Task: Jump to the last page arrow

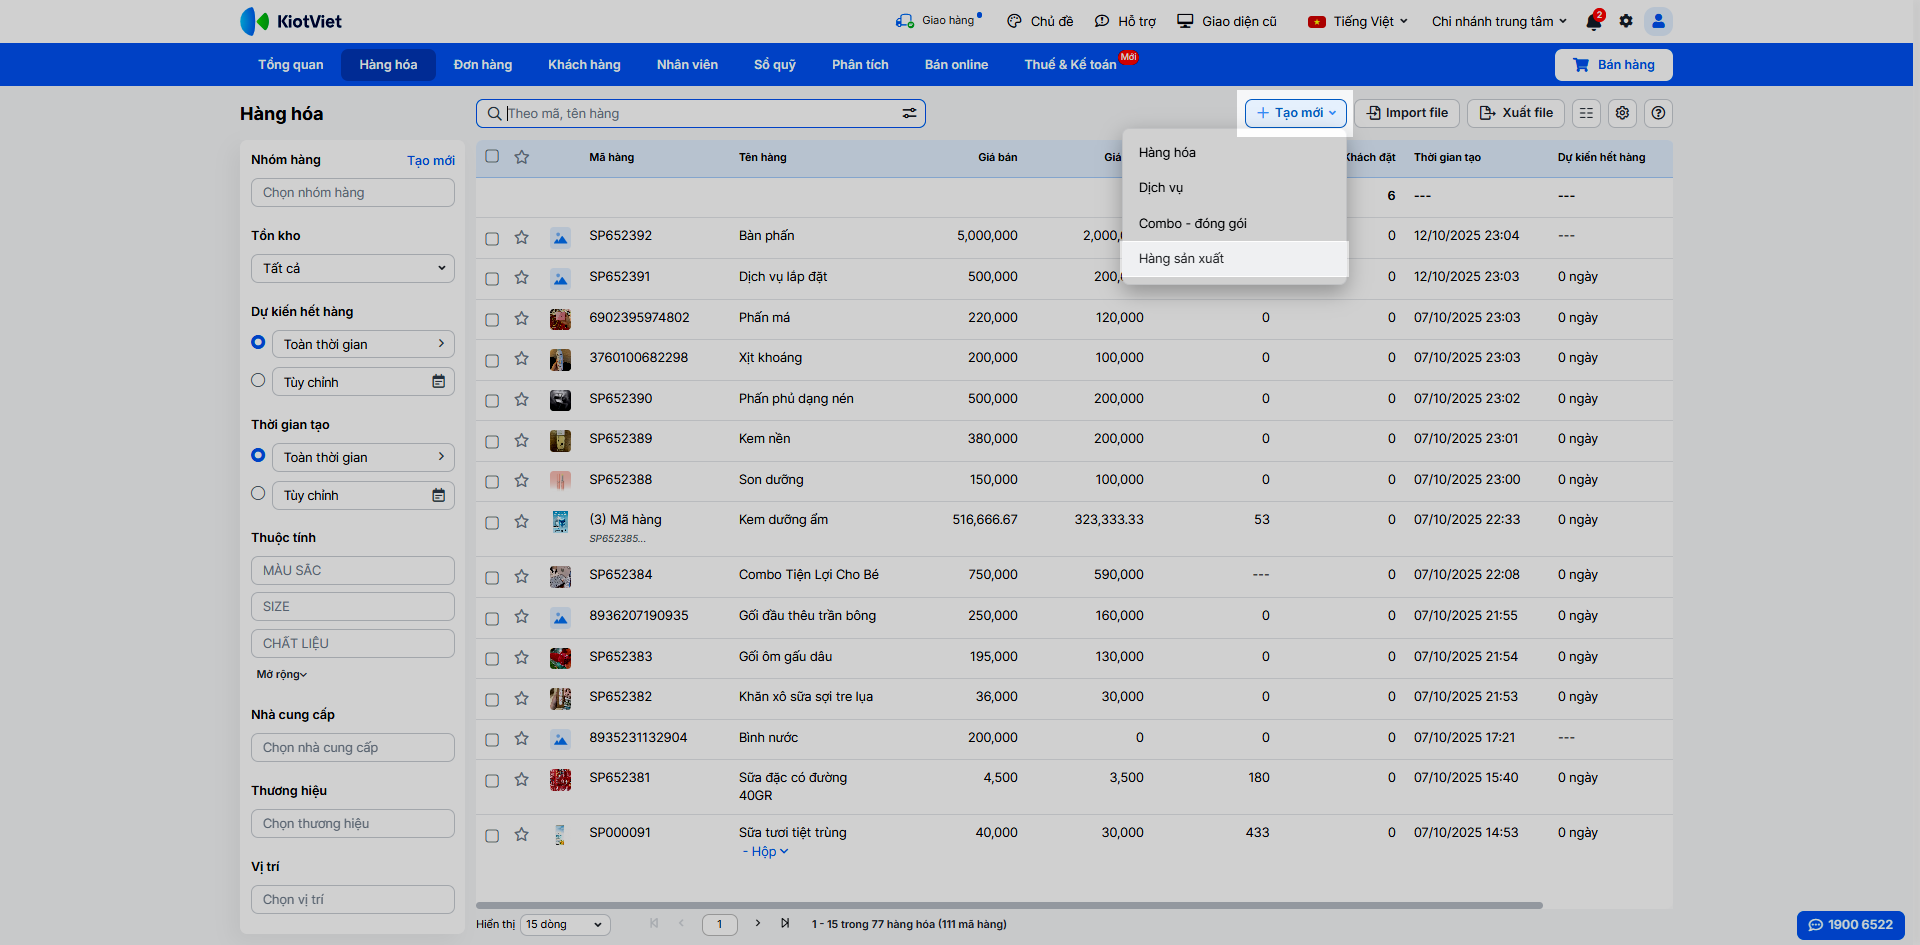Action: click(x=785, y=923)
